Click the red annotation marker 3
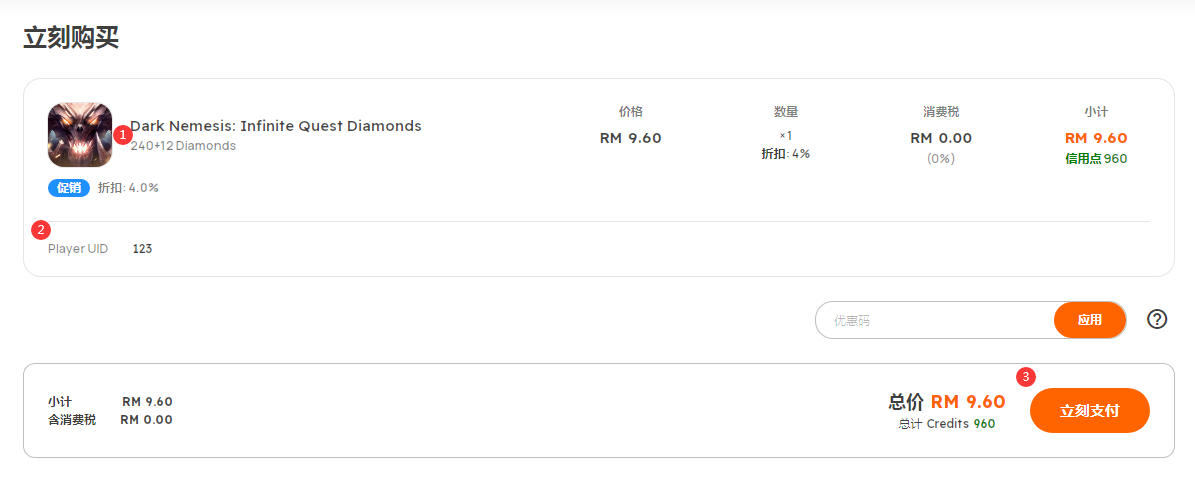The height and width of the screenshot is (503, 1195). 1027,376
